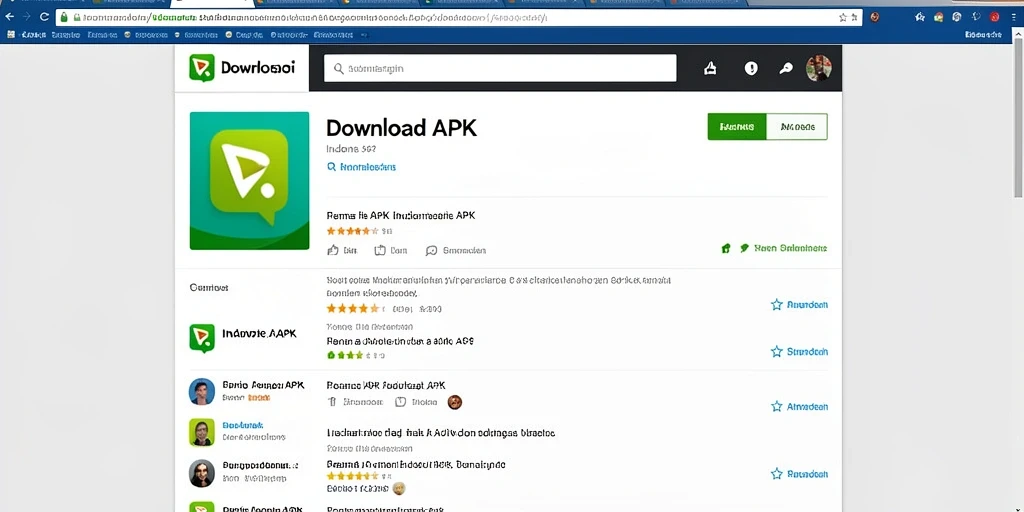
Task: Click the green leaf icon left of green link
Action: (744, 248)
